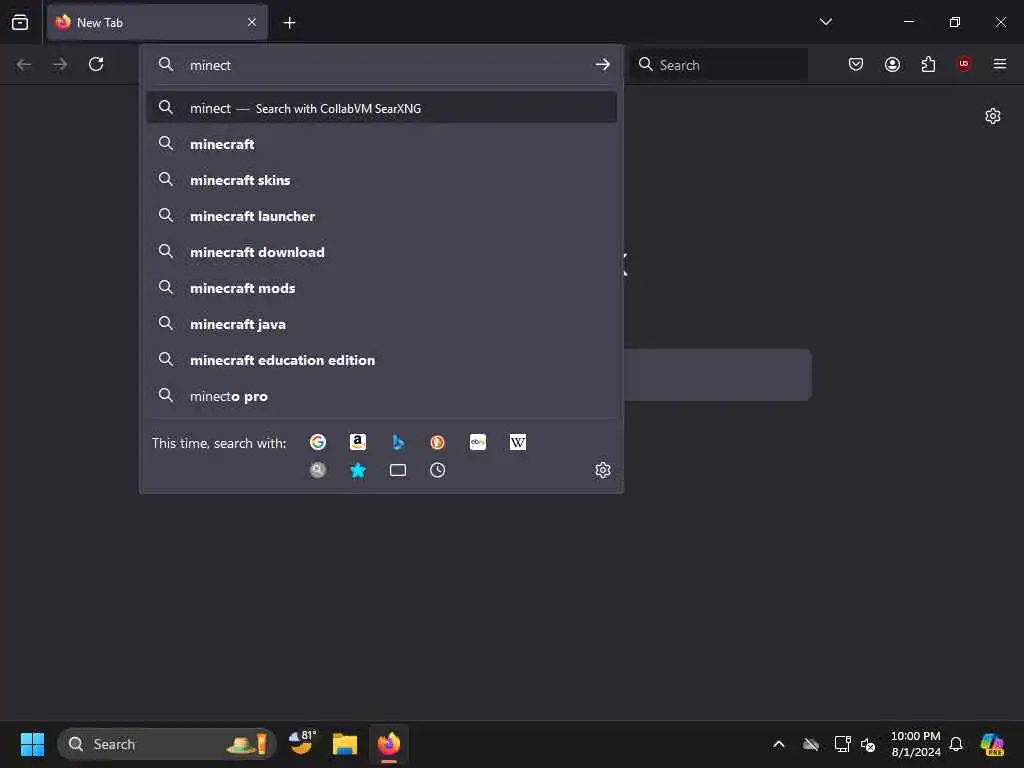
Task: Open clock showing 10:00 PM
Action: pyautogui.click(x=916, y=744)
